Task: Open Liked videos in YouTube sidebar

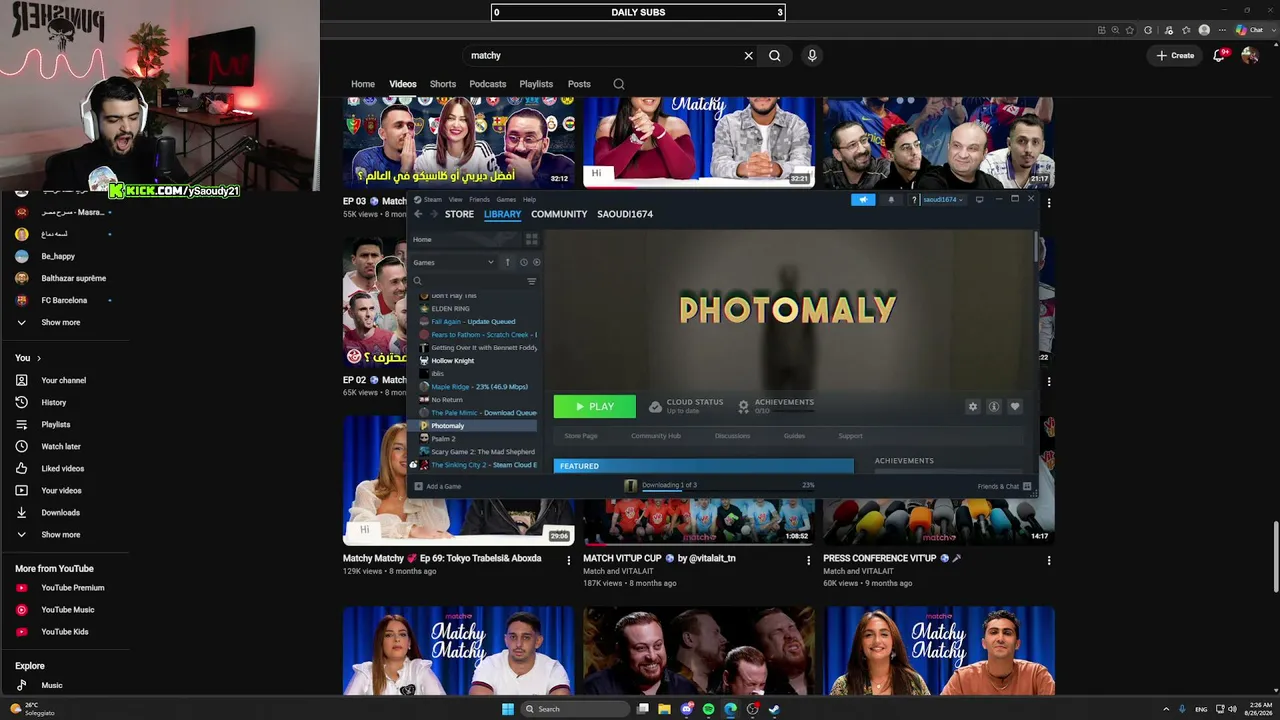Action: coord(63,469)
